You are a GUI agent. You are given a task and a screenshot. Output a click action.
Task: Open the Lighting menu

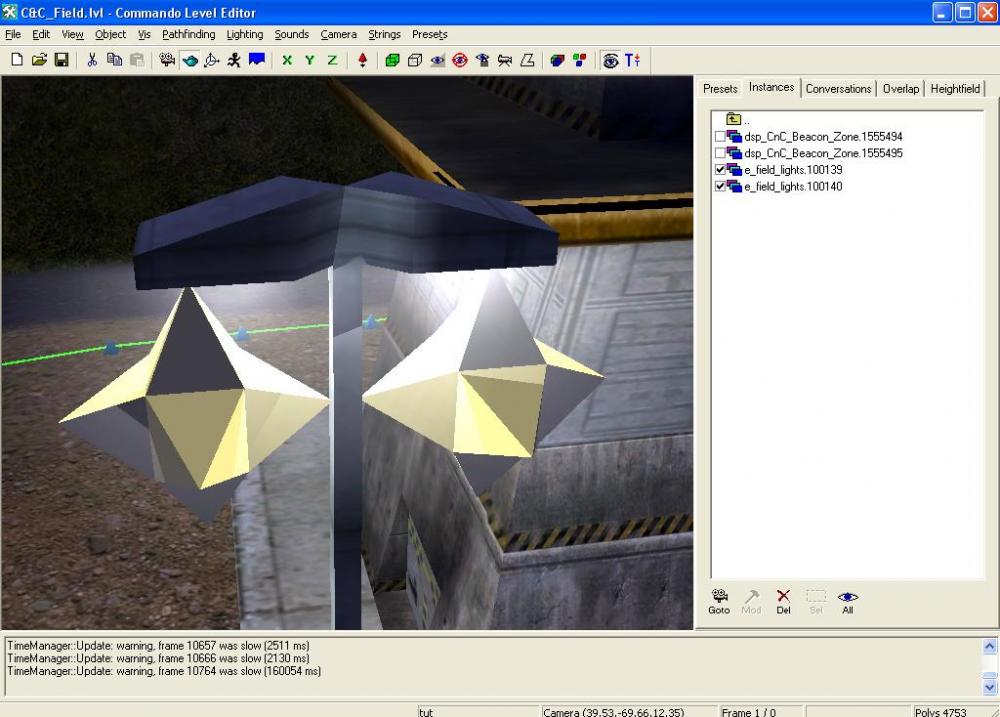tap(244, 34)
